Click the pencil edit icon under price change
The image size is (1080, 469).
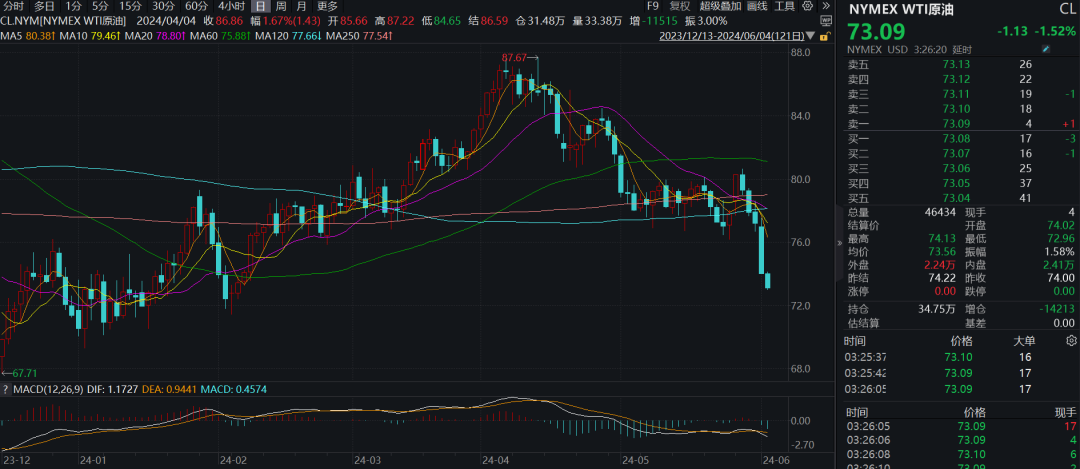coord(1045,49)
